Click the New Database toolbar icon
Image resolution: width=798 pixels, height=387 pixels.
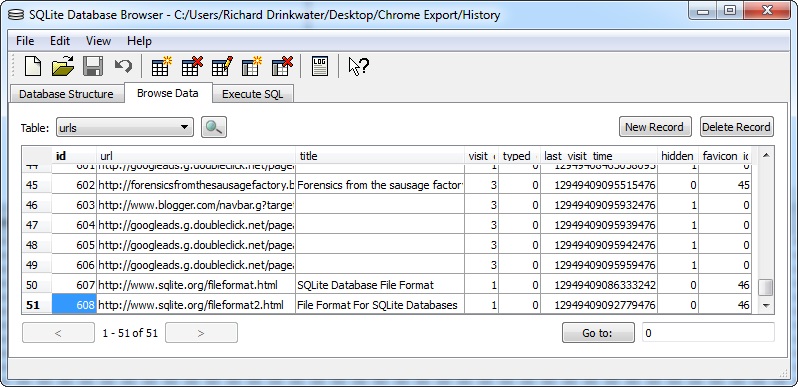point(33,67)
